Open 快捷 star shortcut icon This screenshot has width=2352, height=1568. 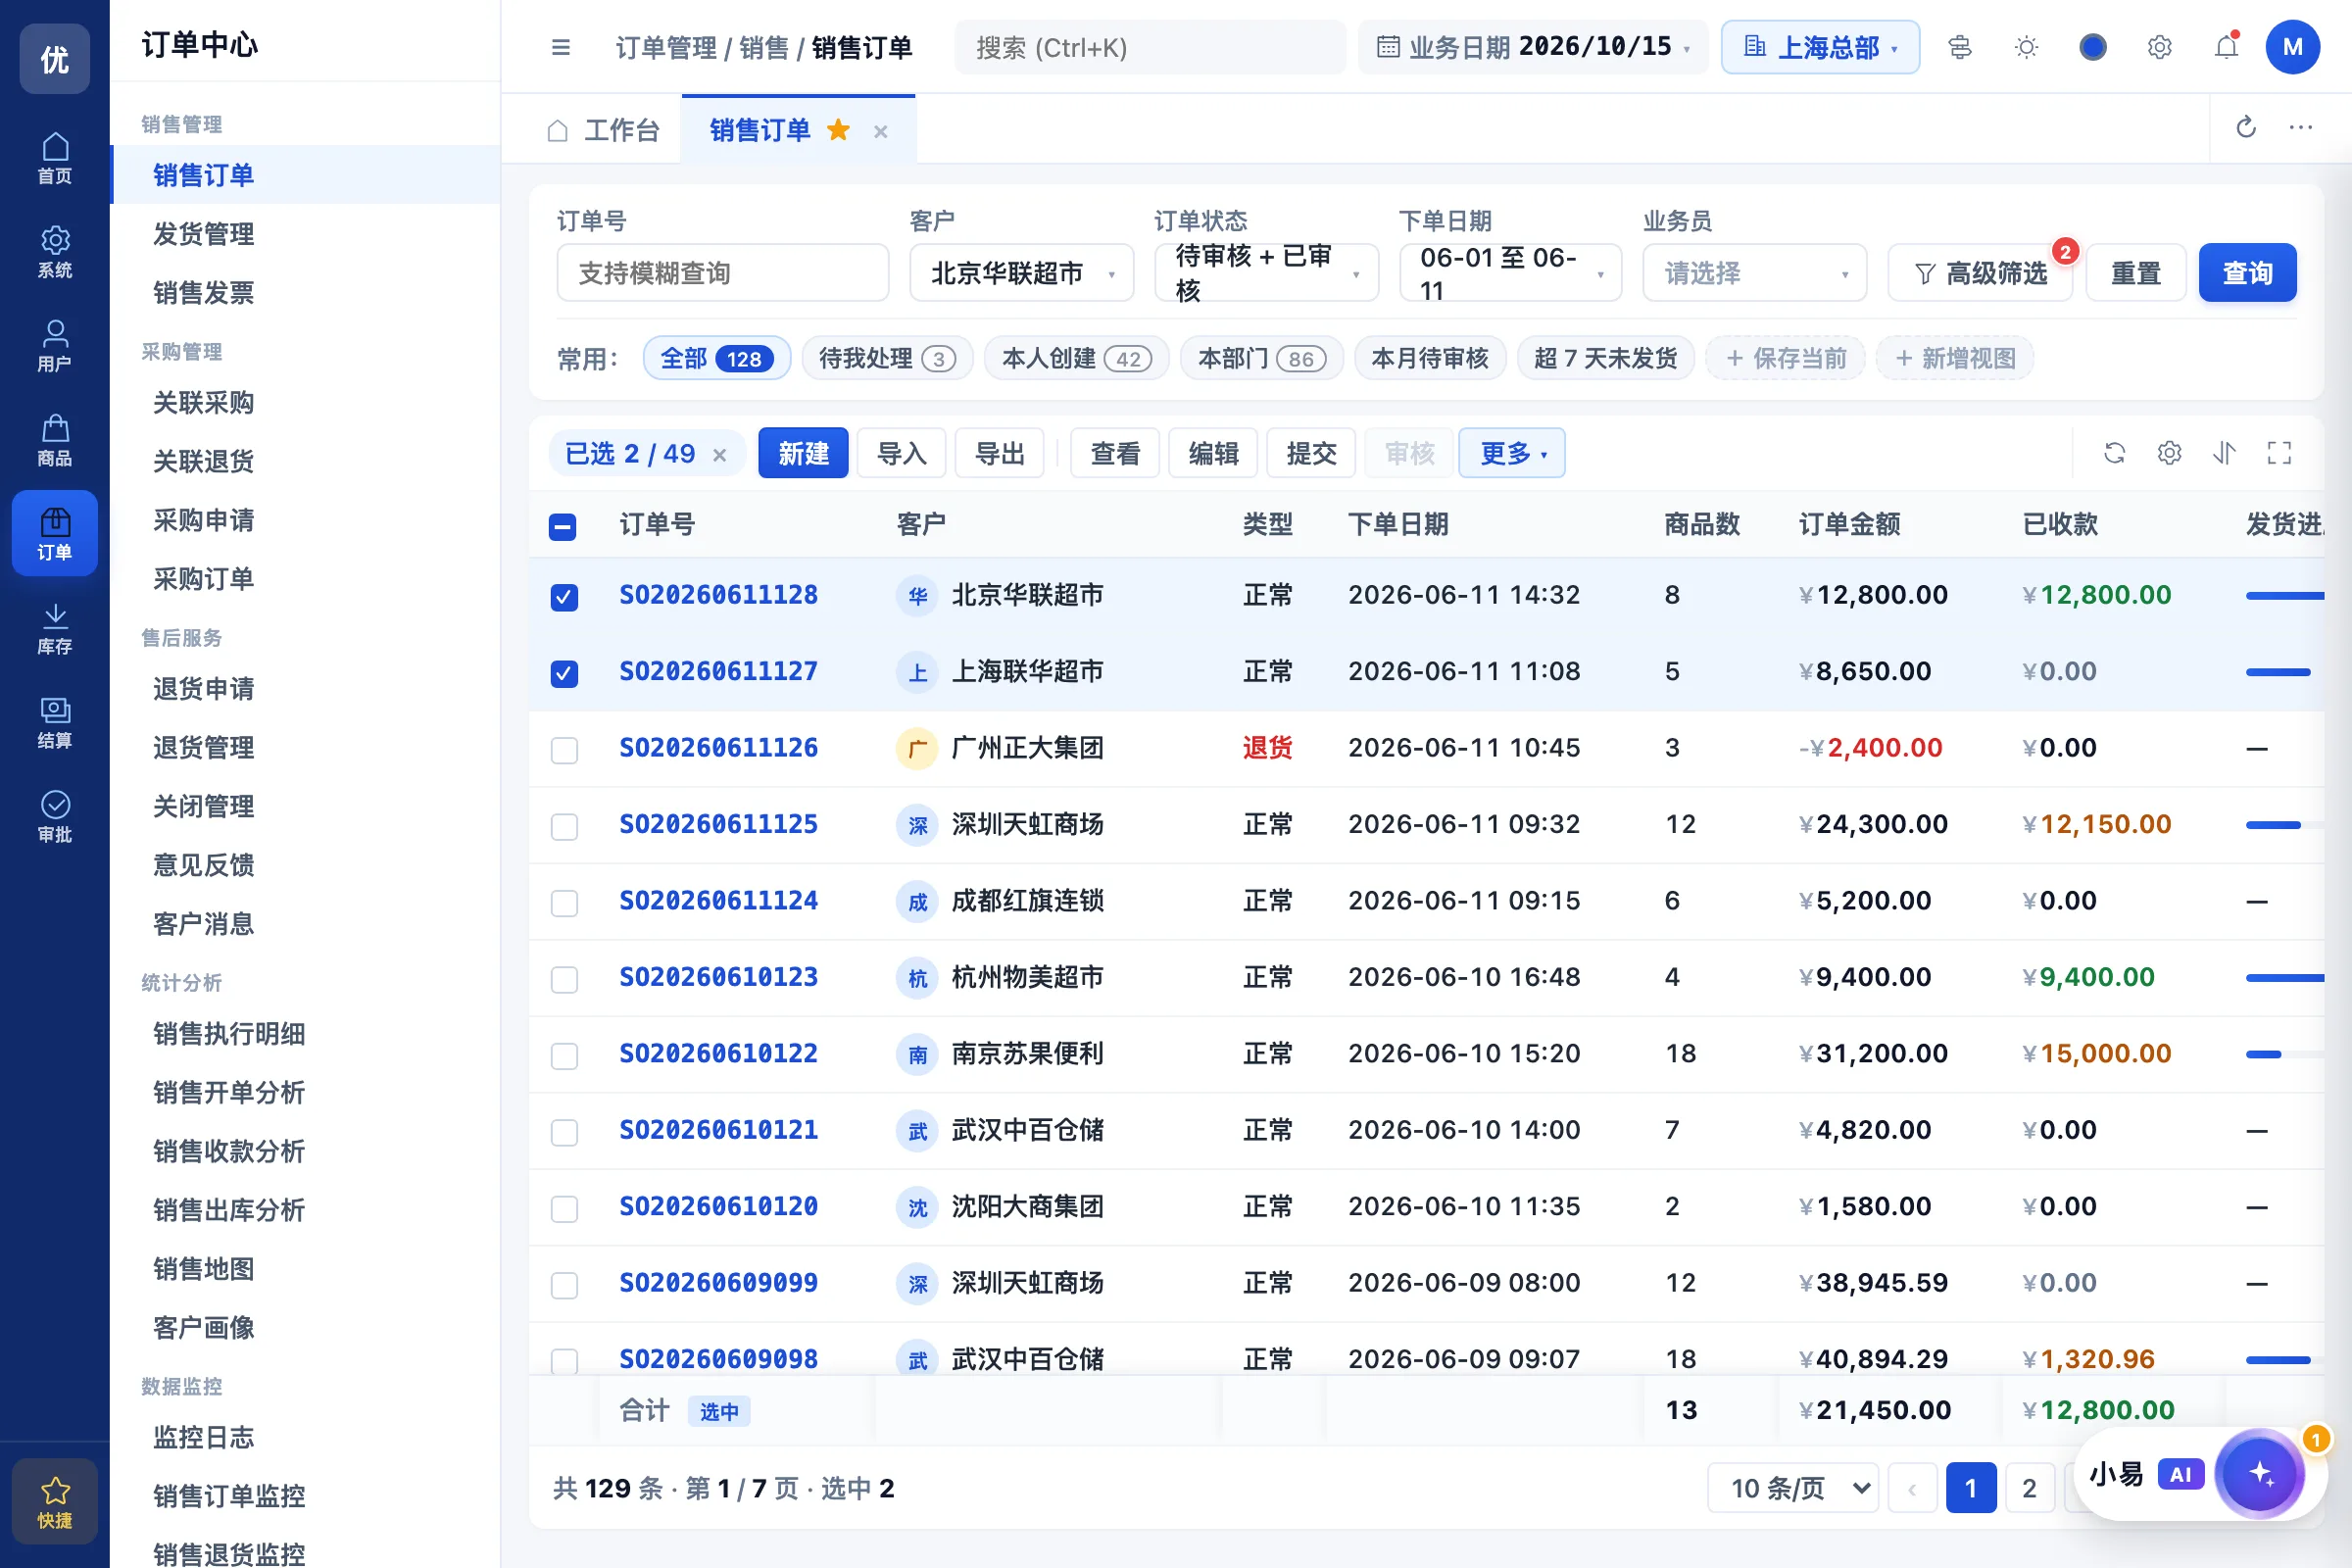tap(55, 1501)
